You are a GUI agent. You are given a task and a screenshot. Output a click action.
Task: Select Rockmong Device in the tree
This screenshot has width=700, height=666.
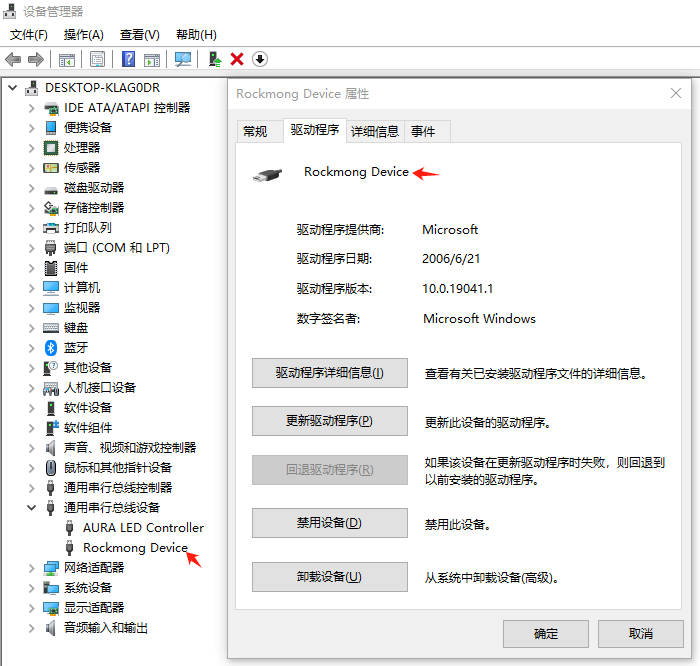tap(135, 548)
